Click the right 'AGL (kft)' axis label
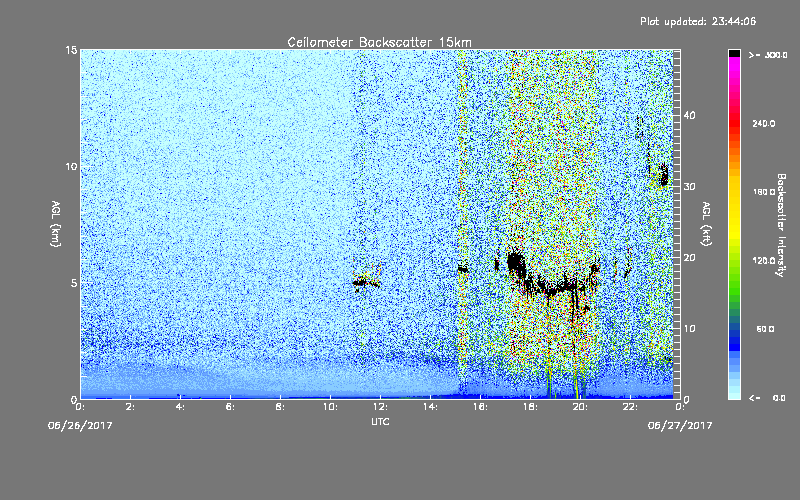800x500 pixels. pos(706,224)
